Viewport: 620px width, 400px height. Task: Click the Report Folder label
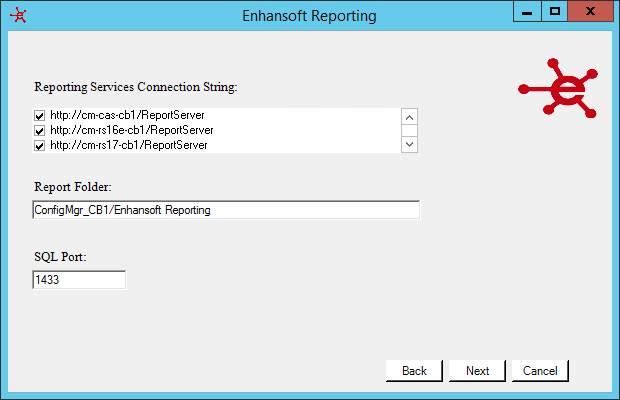(73, 187)
